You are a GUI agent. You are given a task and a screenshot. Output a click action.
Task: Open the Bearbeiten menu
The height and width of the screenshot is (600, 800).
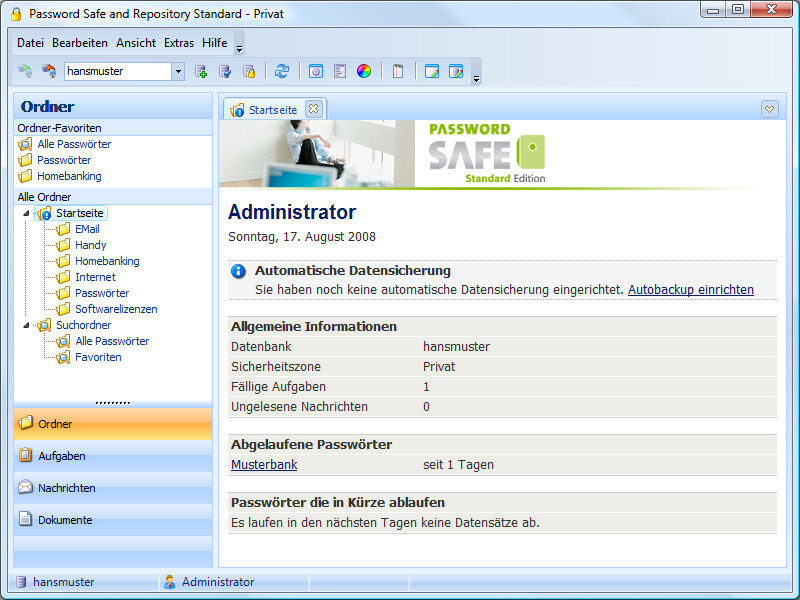(80, 43)
